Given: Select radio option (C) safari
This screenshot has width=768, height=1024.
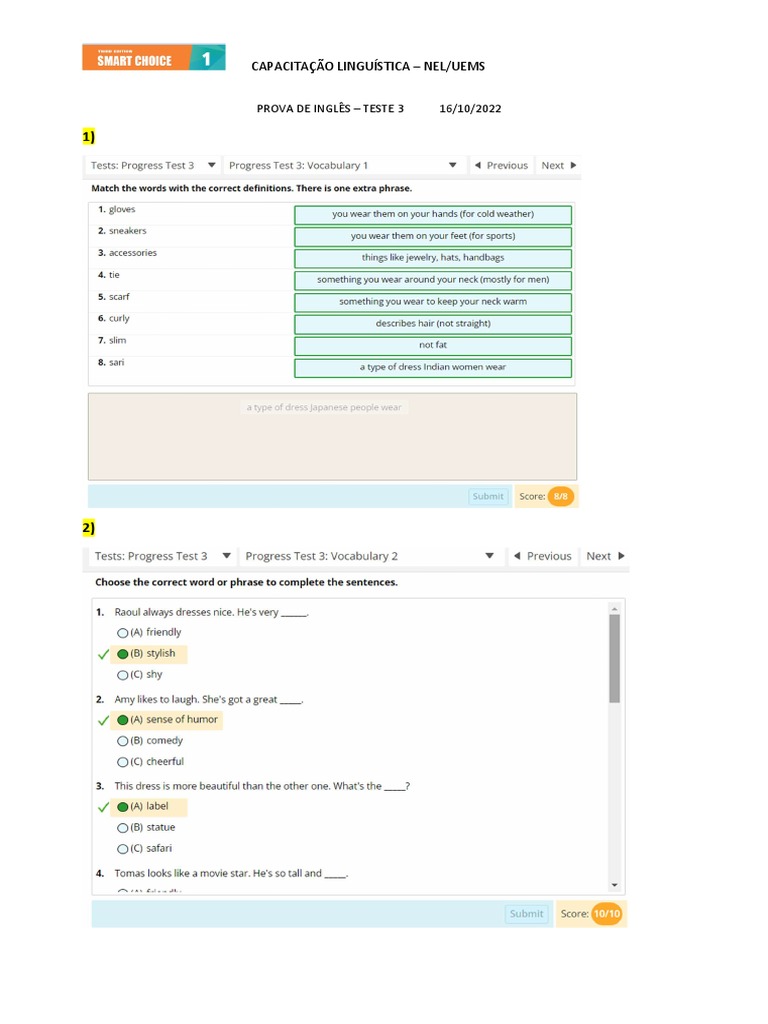Looking at the screenshot, I should [x=122, y=849].
